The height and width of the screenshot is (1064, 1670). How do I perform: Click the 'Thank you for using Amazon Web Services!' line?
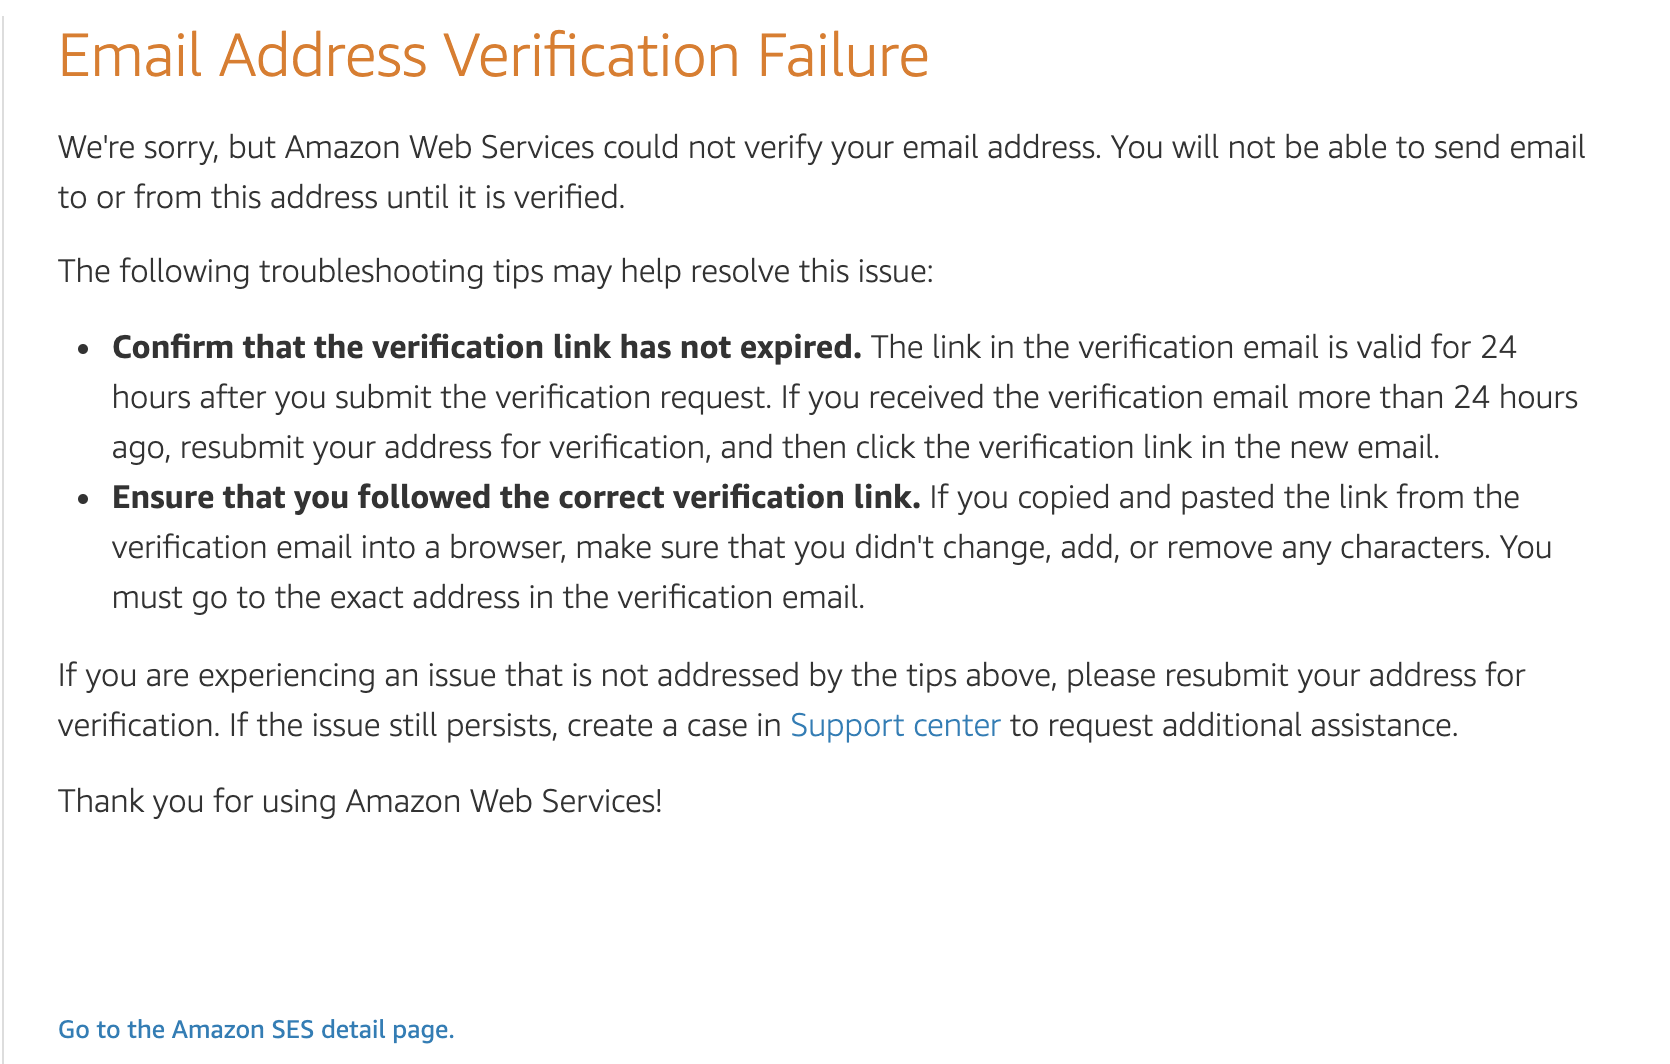(360, 801)
